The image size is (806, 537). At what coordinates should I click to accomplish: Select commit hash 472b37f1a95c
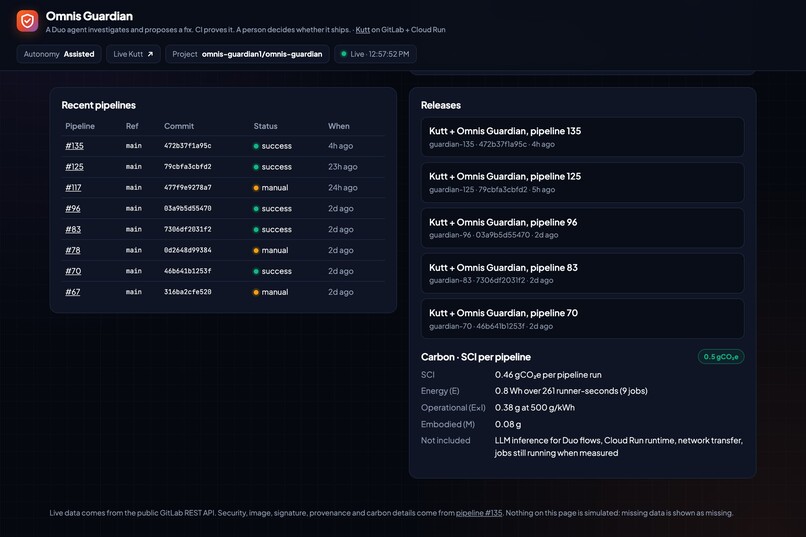click(x=188, y=146)
